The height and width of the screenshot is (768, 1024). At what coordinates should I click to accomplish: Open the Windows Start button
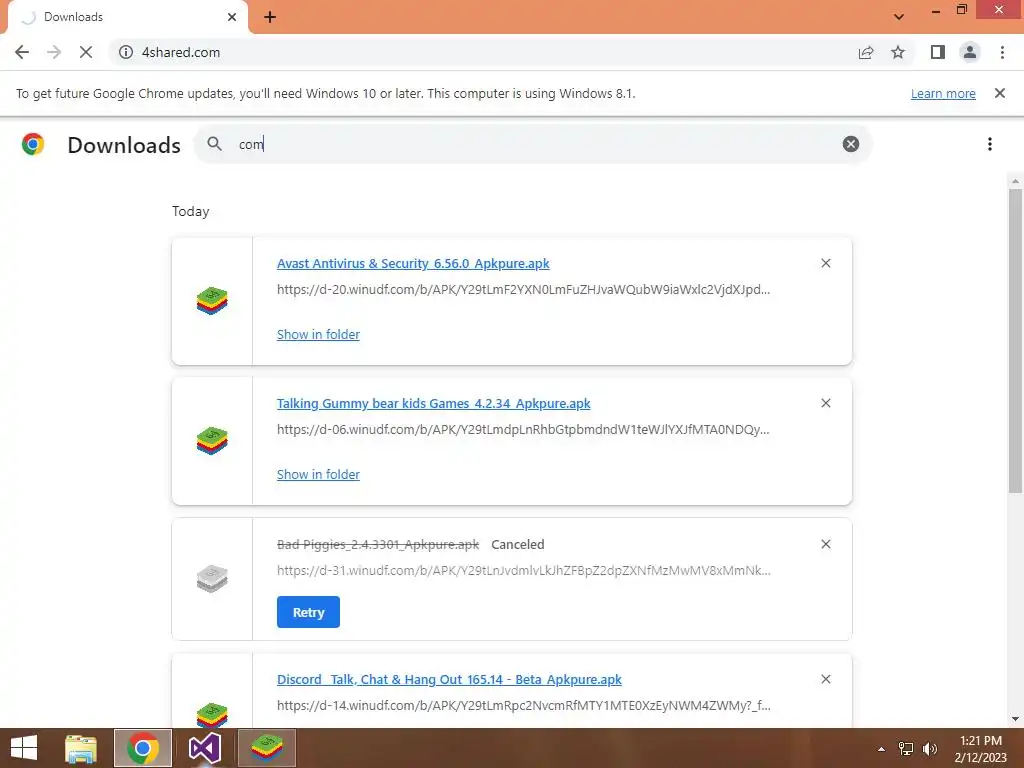click(x=24, y=748)
